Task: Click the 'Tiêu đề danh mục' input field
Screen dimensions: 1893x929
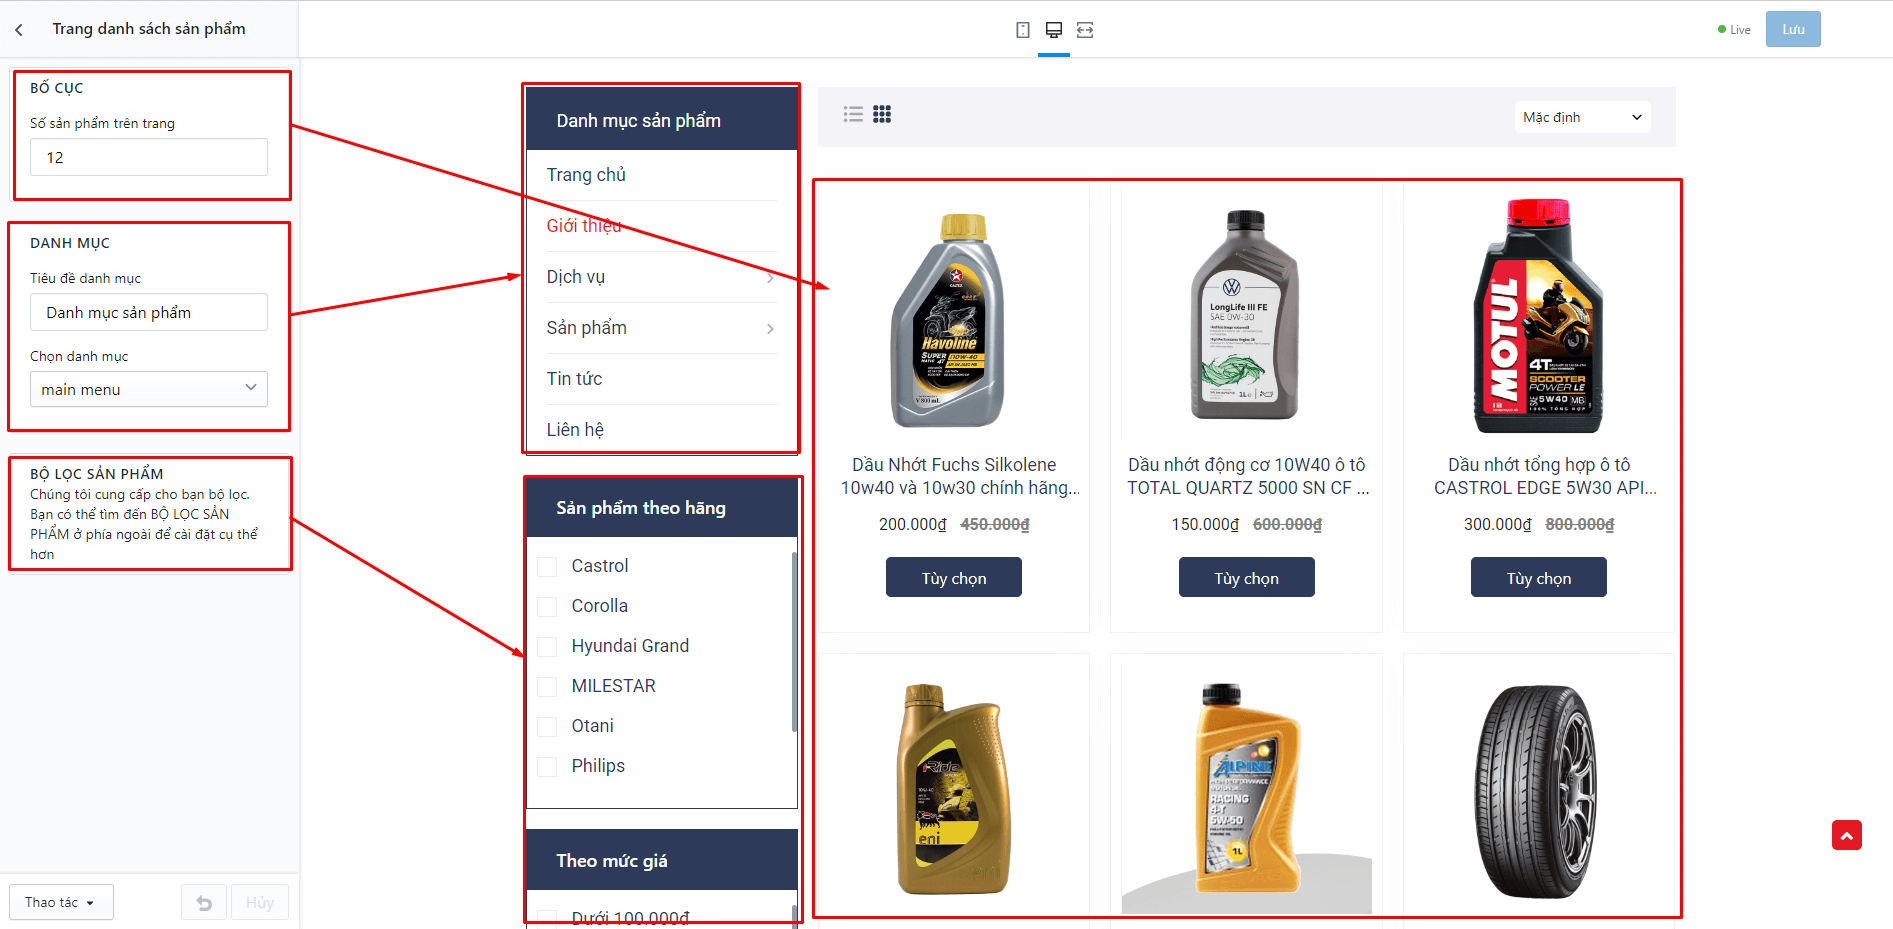Action: (149, 312)
